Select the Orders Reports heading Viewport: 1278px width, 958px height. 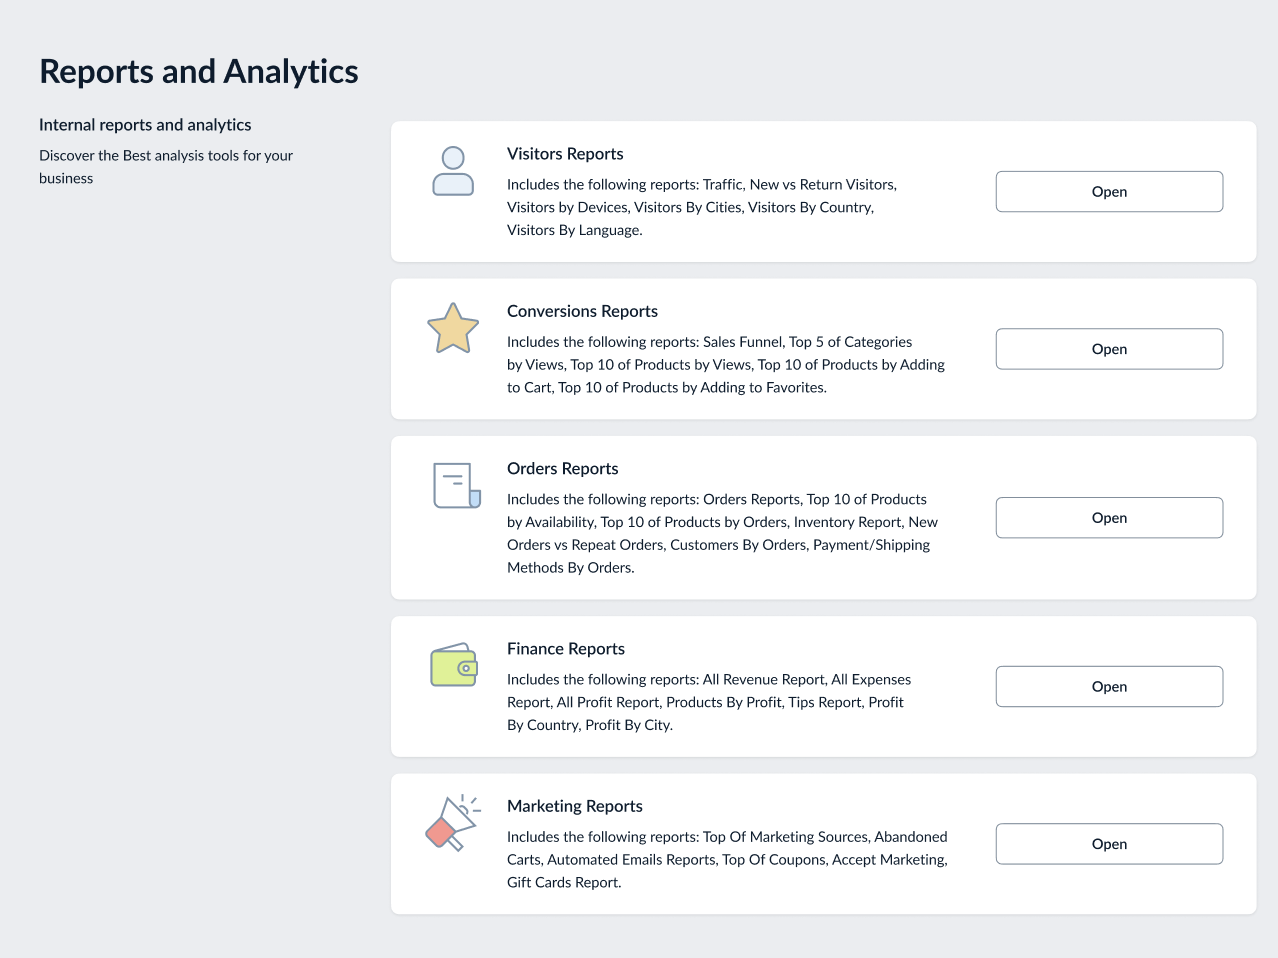pos(562,468)
